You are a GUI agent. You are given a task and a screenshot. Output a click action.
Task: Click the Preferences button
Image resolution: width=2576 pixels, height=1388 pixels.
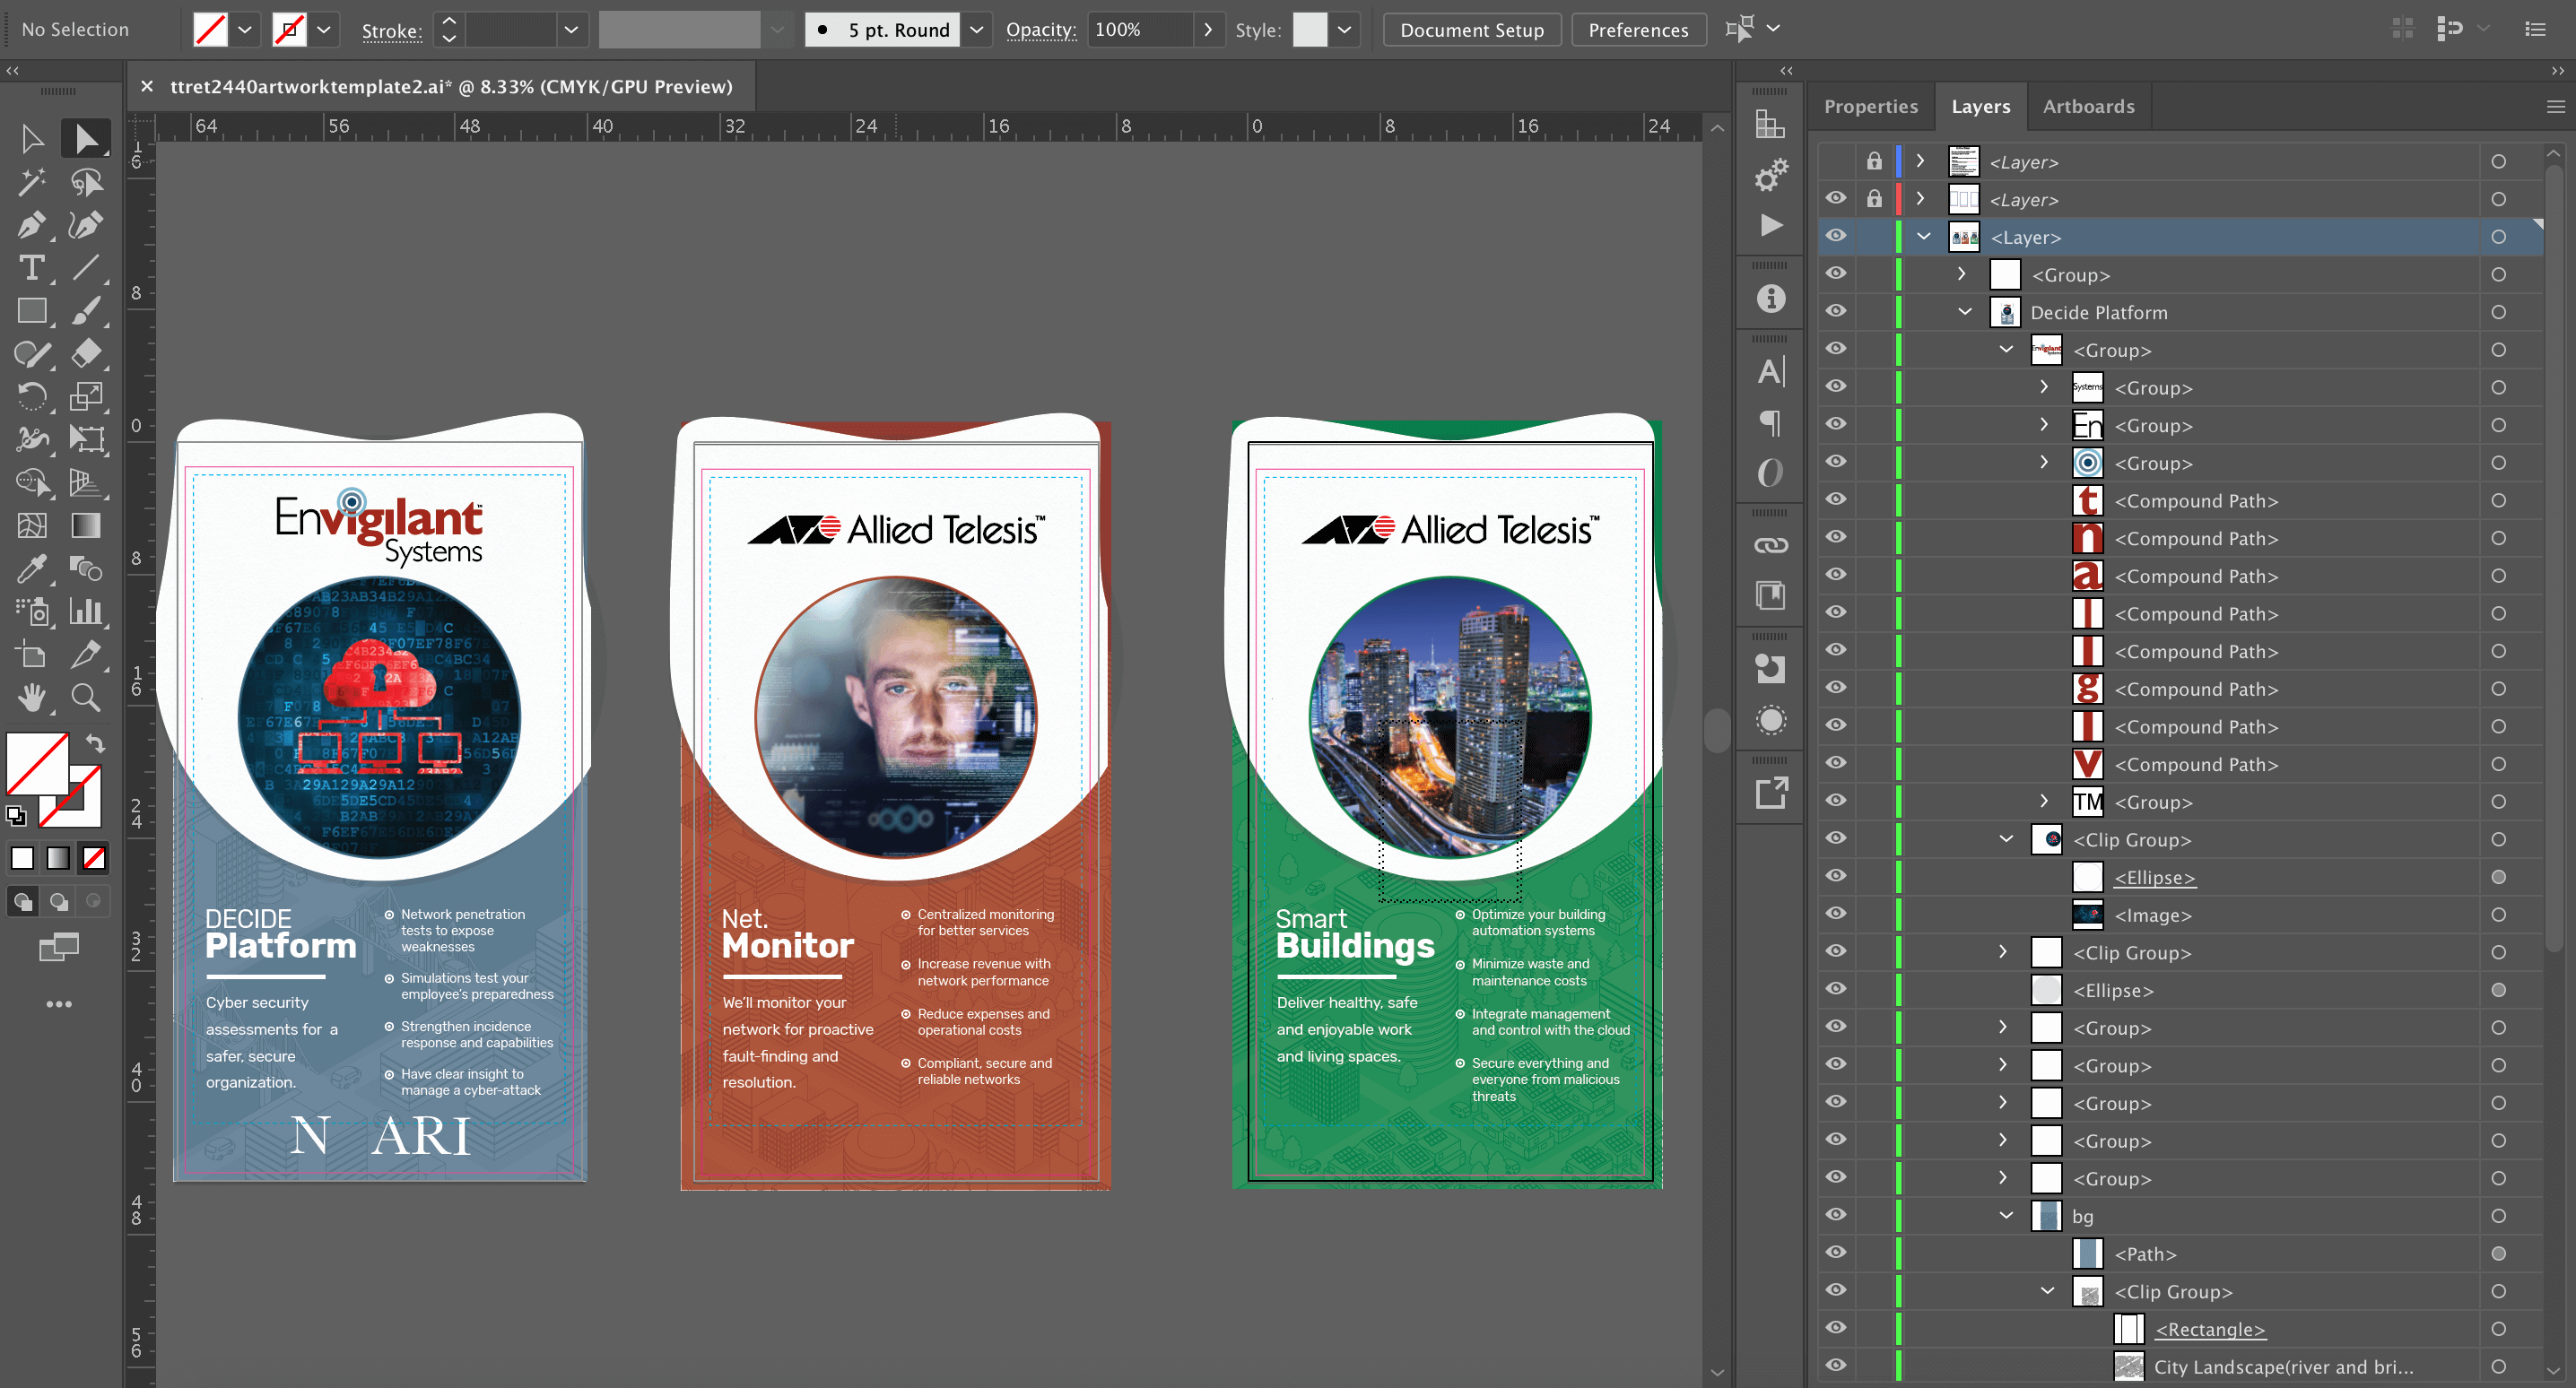1638,30
